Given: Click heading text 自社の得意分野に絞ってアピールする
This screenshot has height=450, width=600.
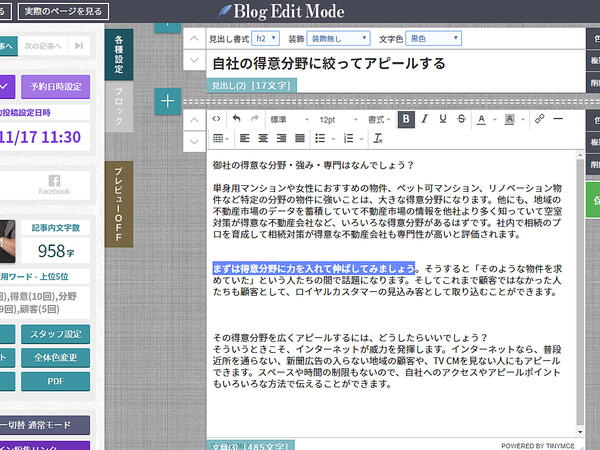Looking at the screenshot, I should [329, 64].
